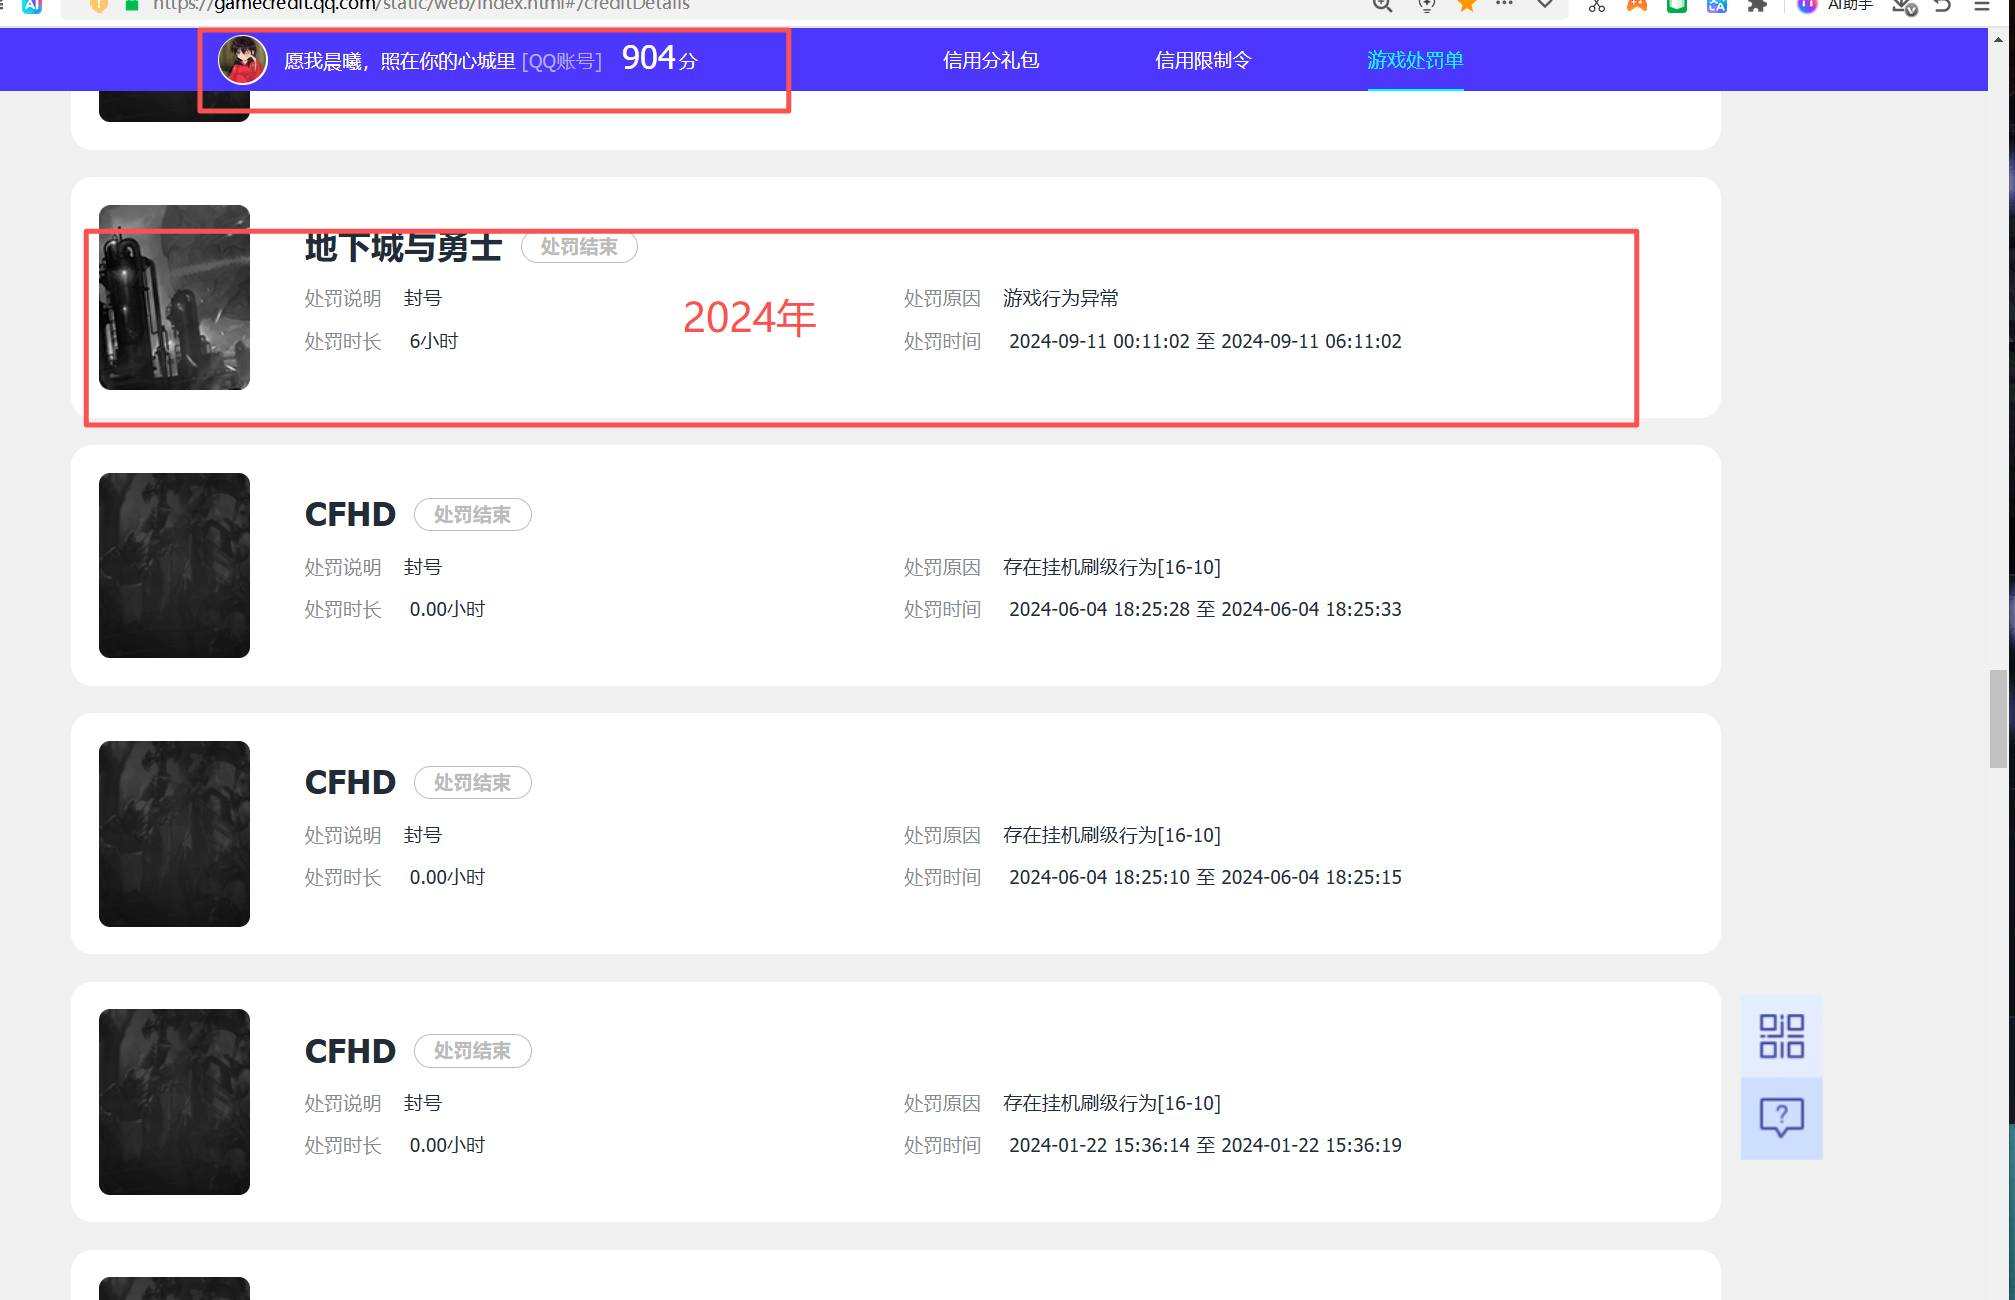Click the page vertical scrollbar thumb

[x=1998, y=719]
